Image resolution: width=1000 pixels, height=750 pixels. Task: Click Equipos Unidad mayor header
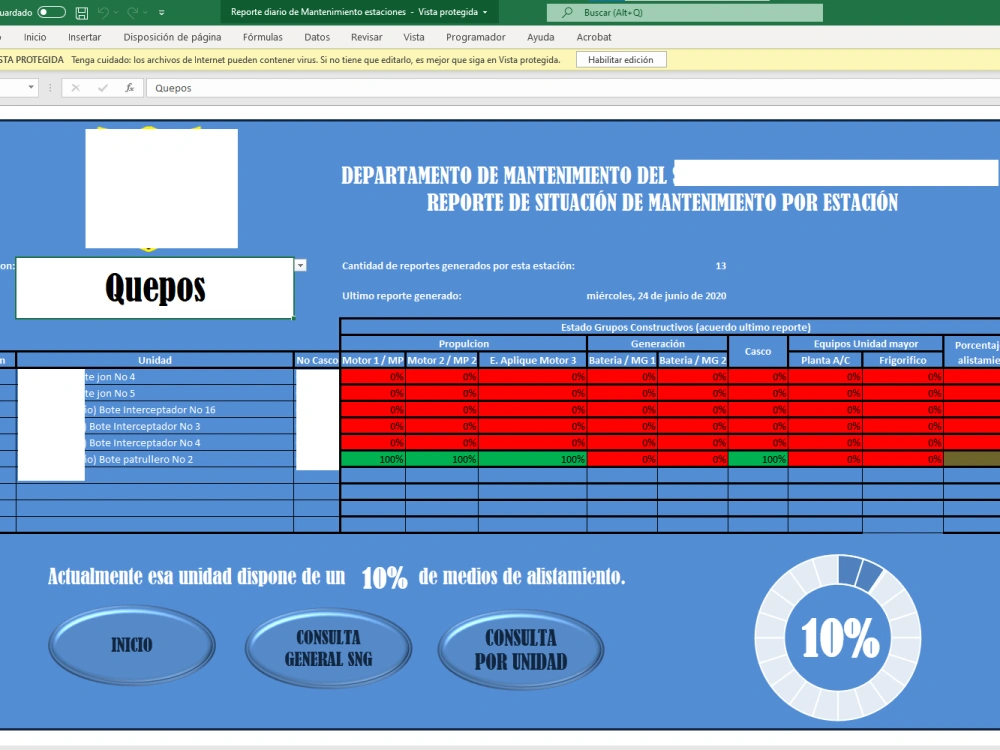pyautogui.click(x=865, y=344)
